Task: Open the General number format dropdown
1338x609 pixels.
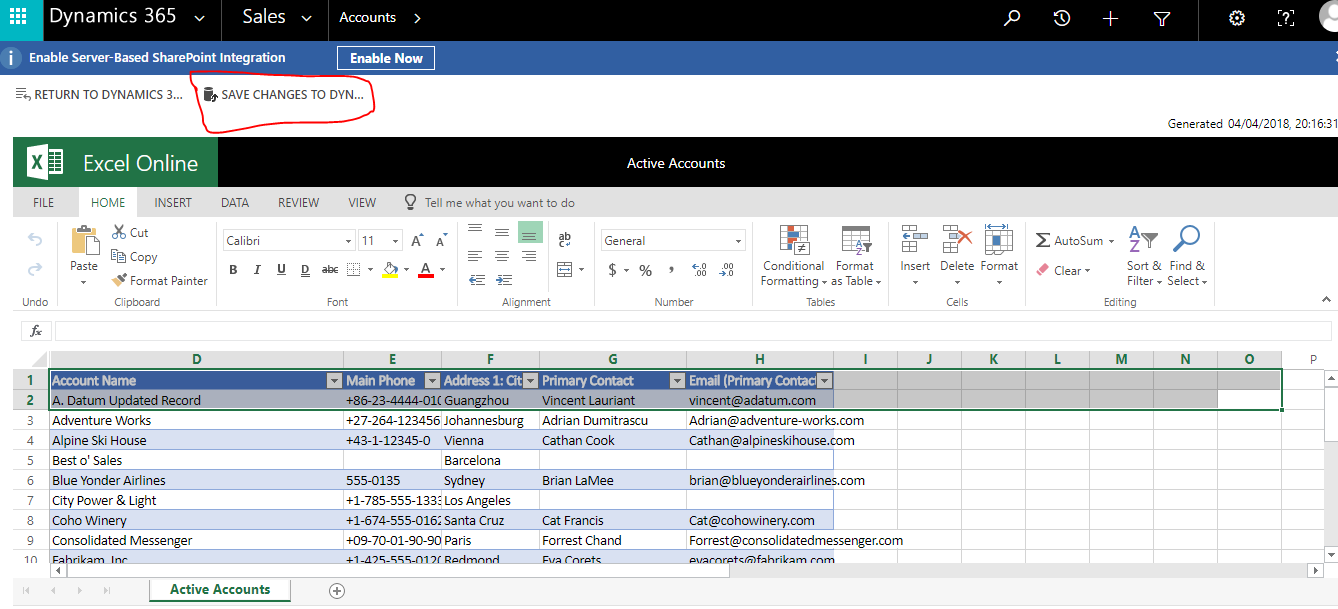Action: coord(739,241)
